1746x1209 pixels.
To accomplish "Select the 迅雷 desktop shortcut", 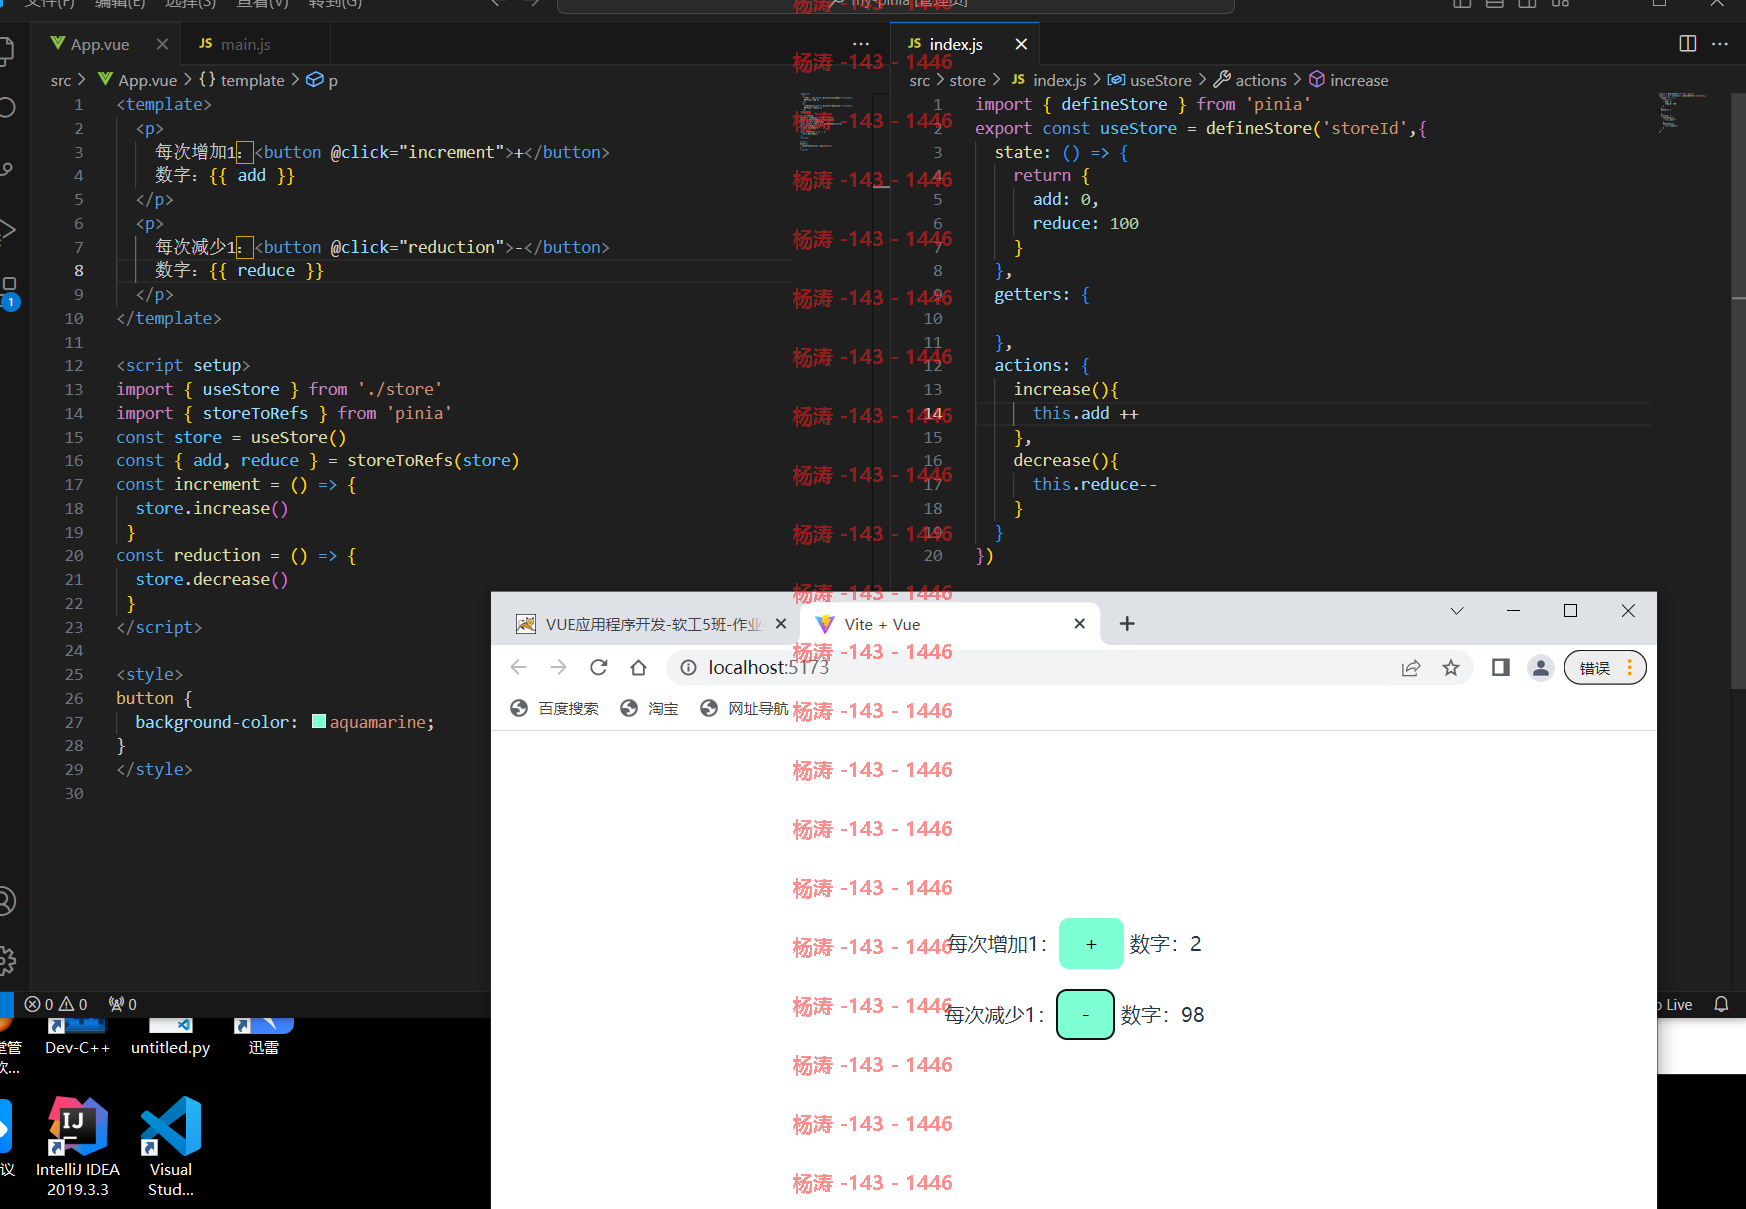I will (264, 1038).
